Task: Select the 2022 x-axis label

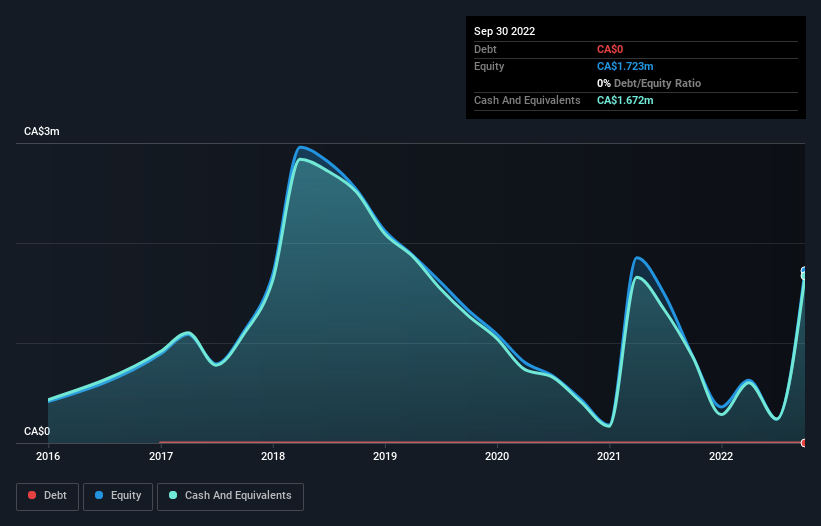Action: coord(721,456)
